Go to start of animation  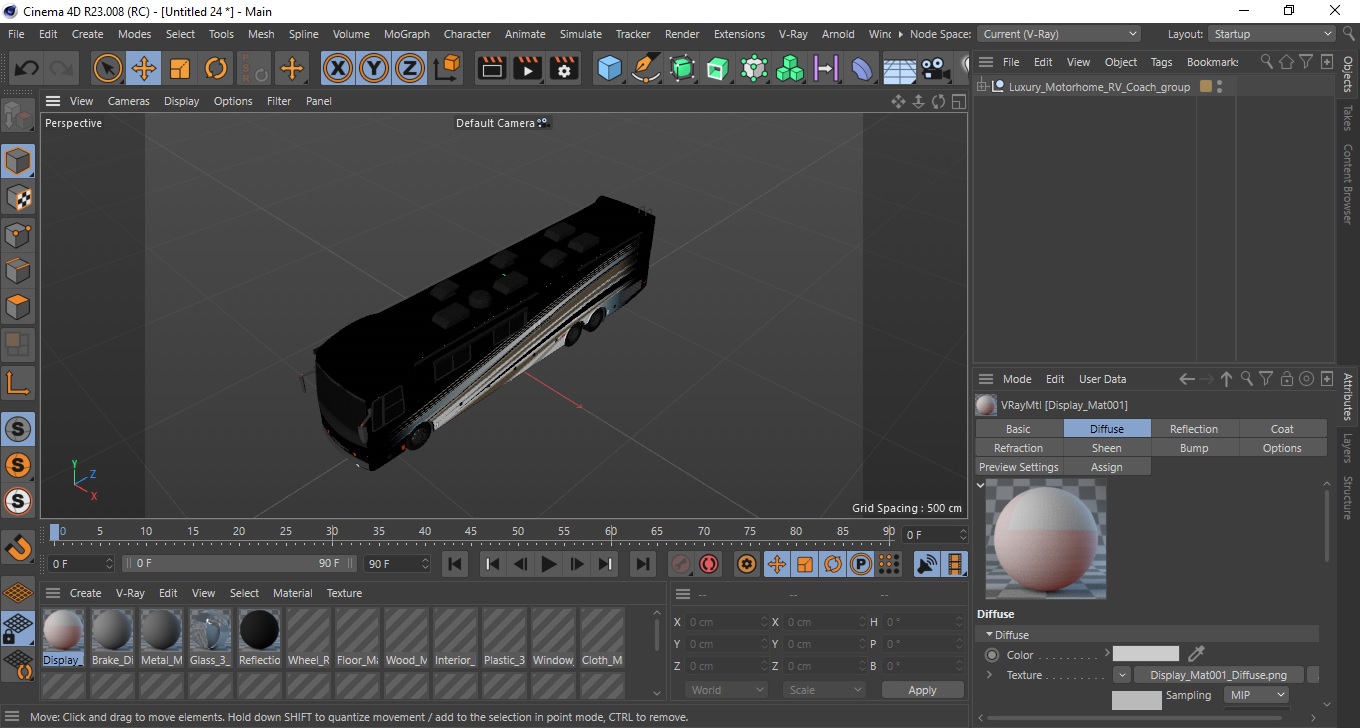coord(455,564)
